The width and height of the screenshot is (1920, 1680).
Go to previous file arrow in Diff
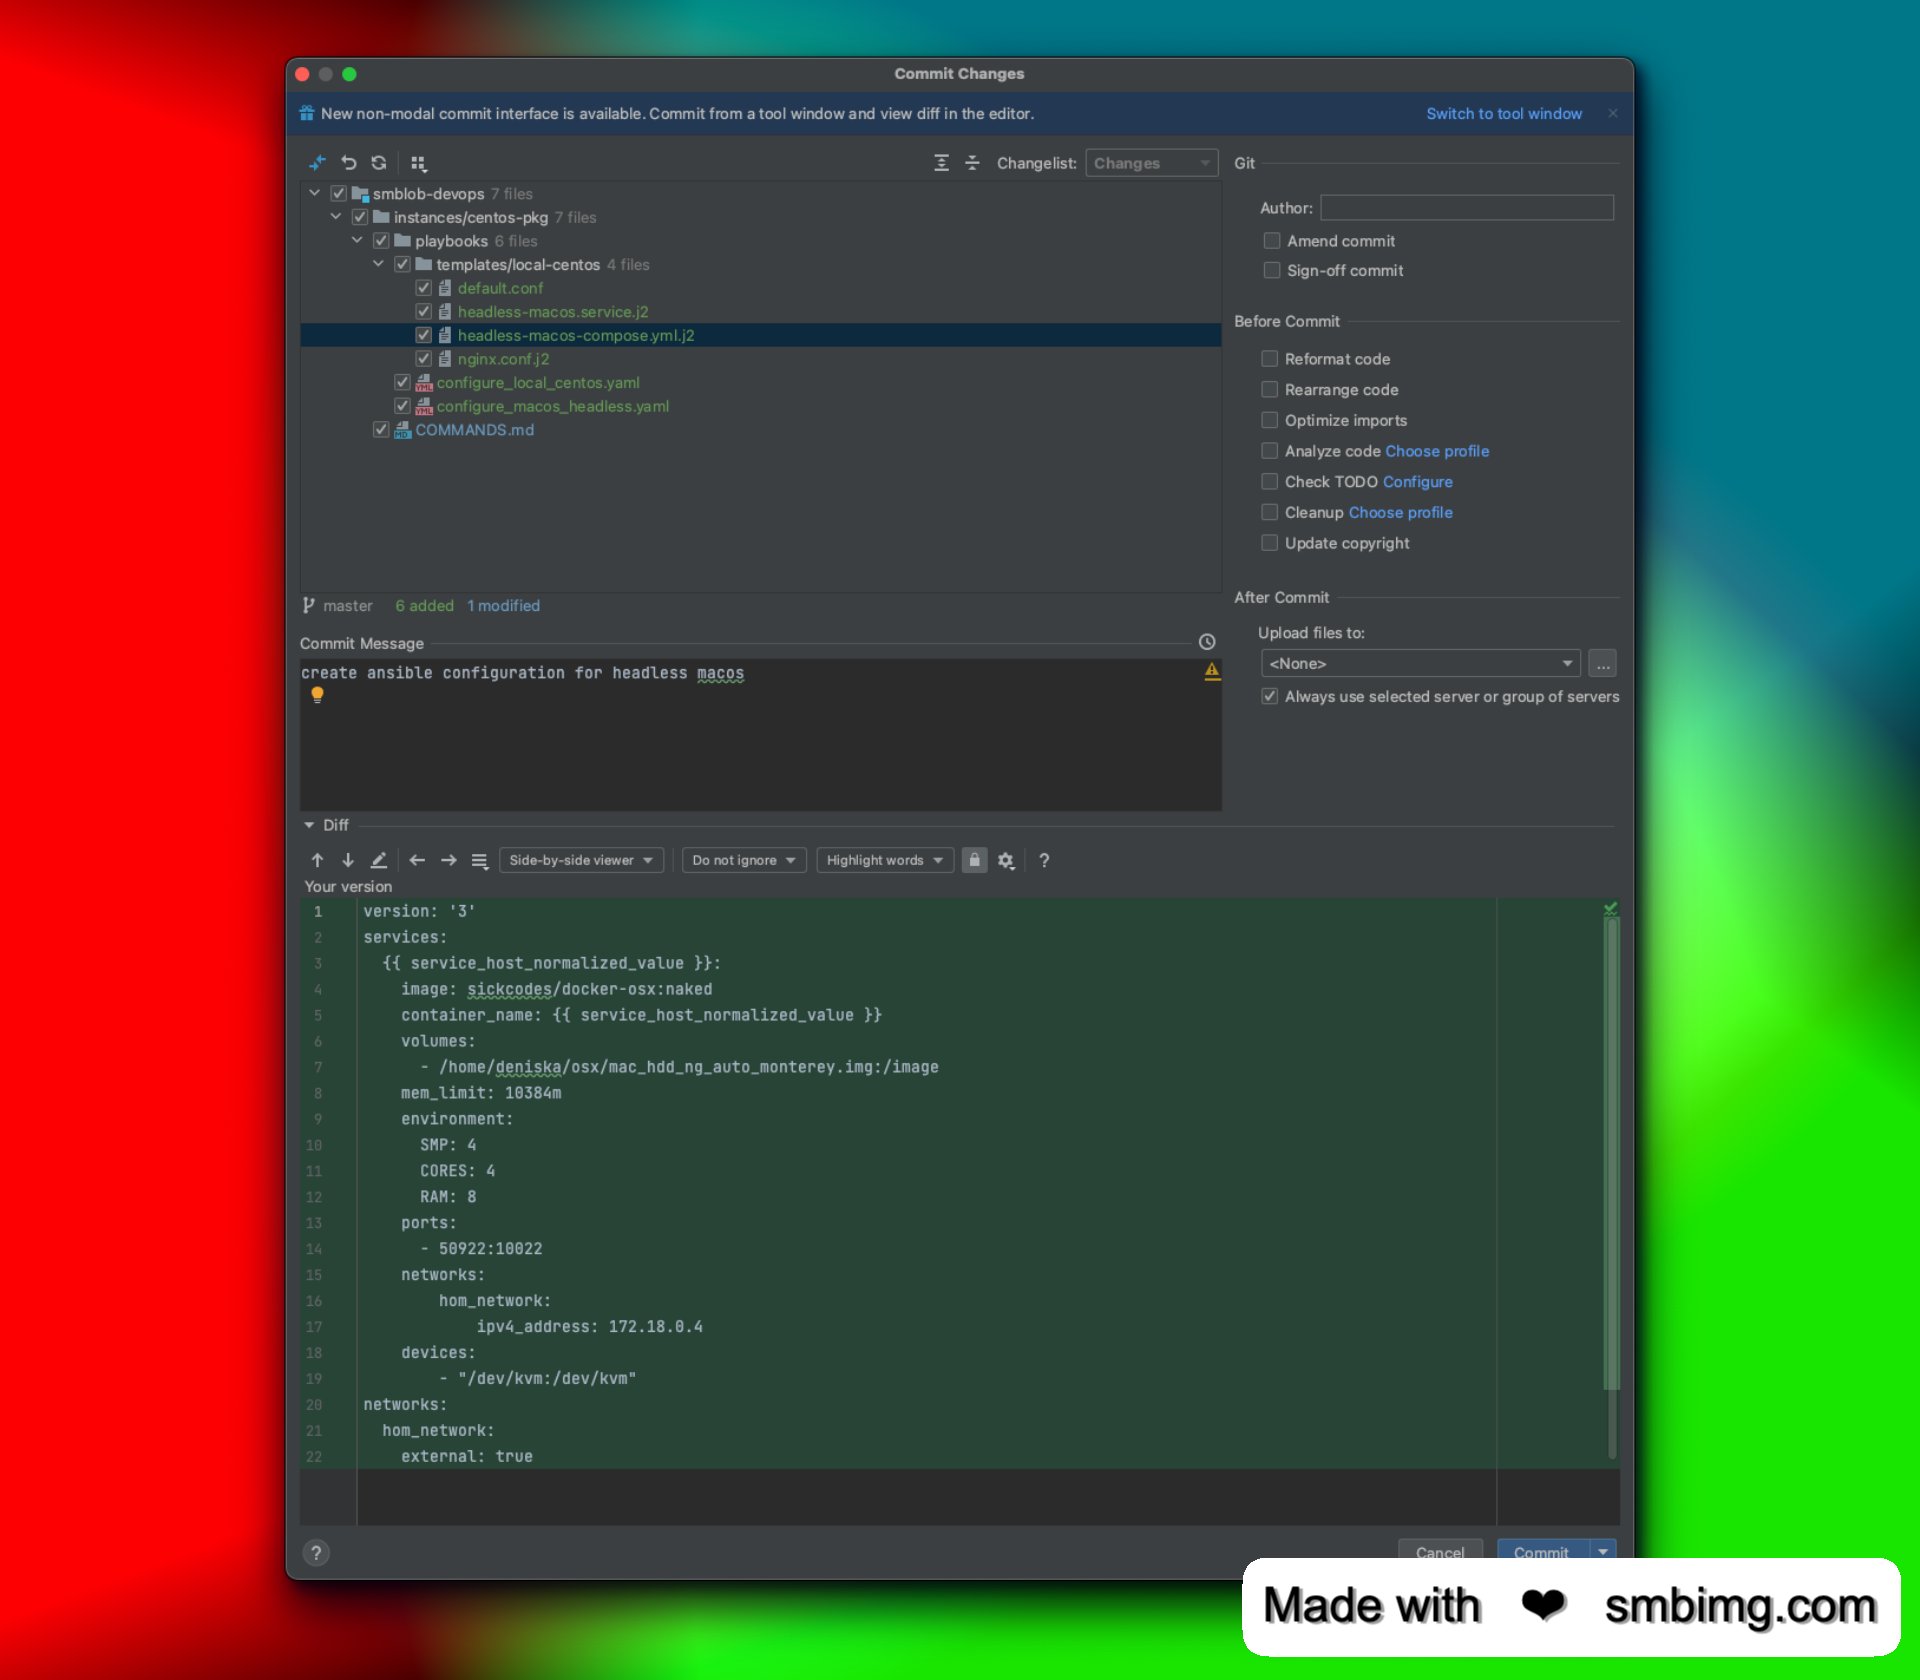(417, 860)
